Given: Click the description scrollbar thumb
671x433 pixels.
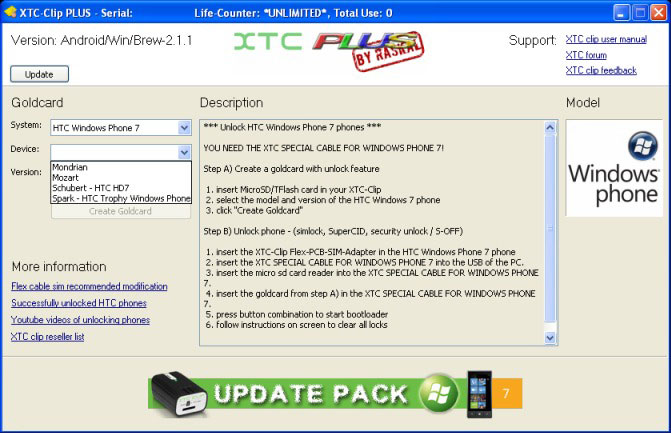Looking at the screenshot, I should [x=550, y=228].
